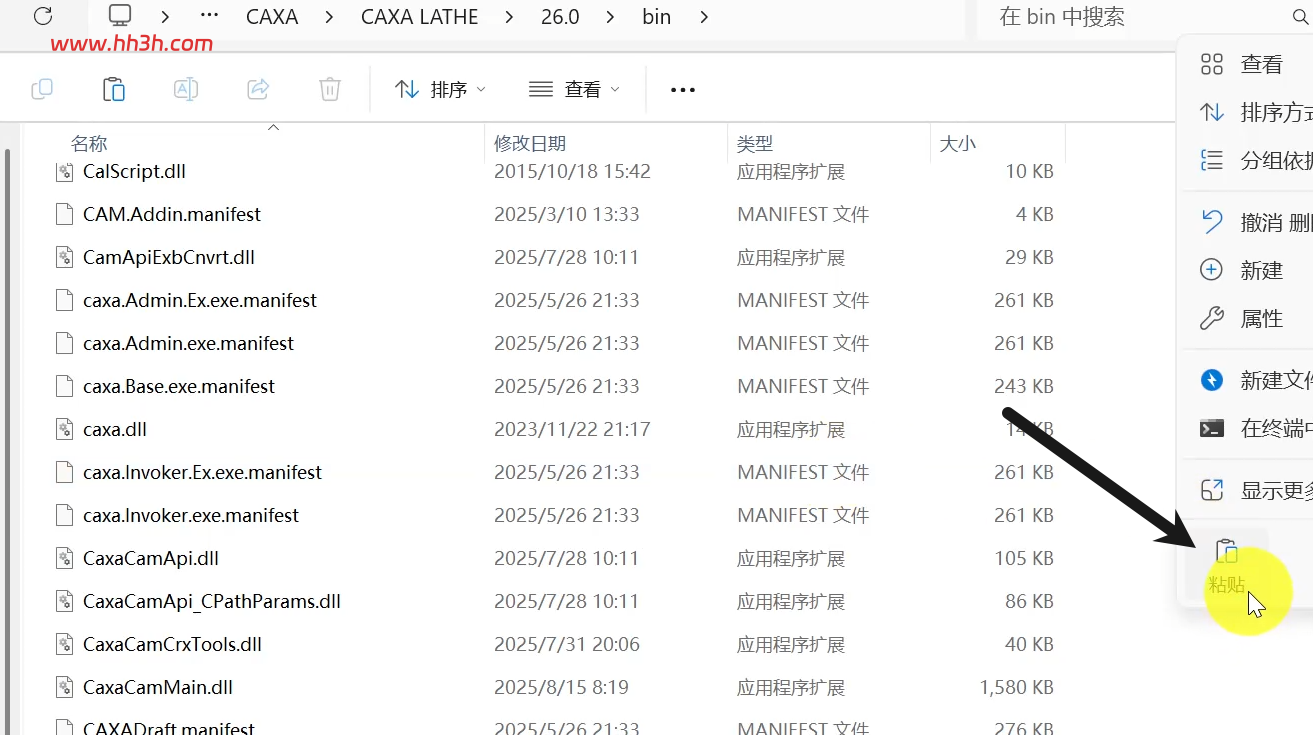Click the rename icon in toolbar
The image size is (1313, 735).
(186, 89)
